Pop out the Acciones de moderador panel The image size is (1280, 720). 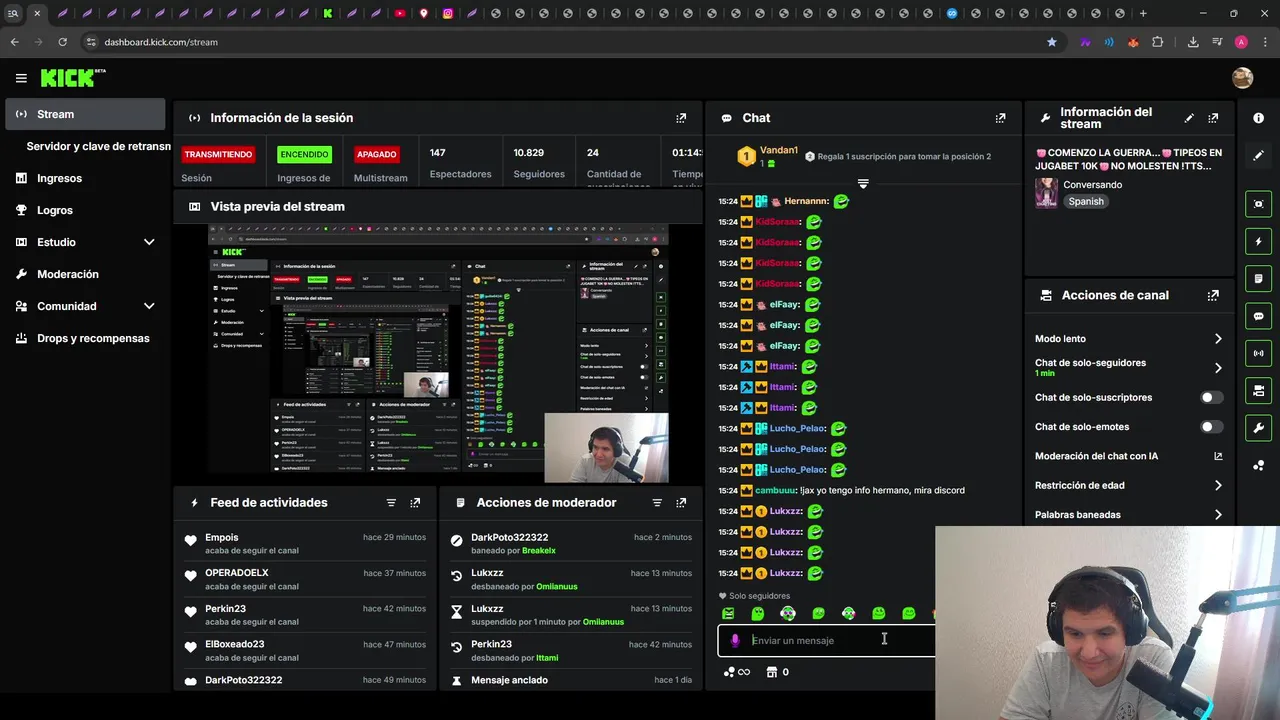tap(681, 503)
